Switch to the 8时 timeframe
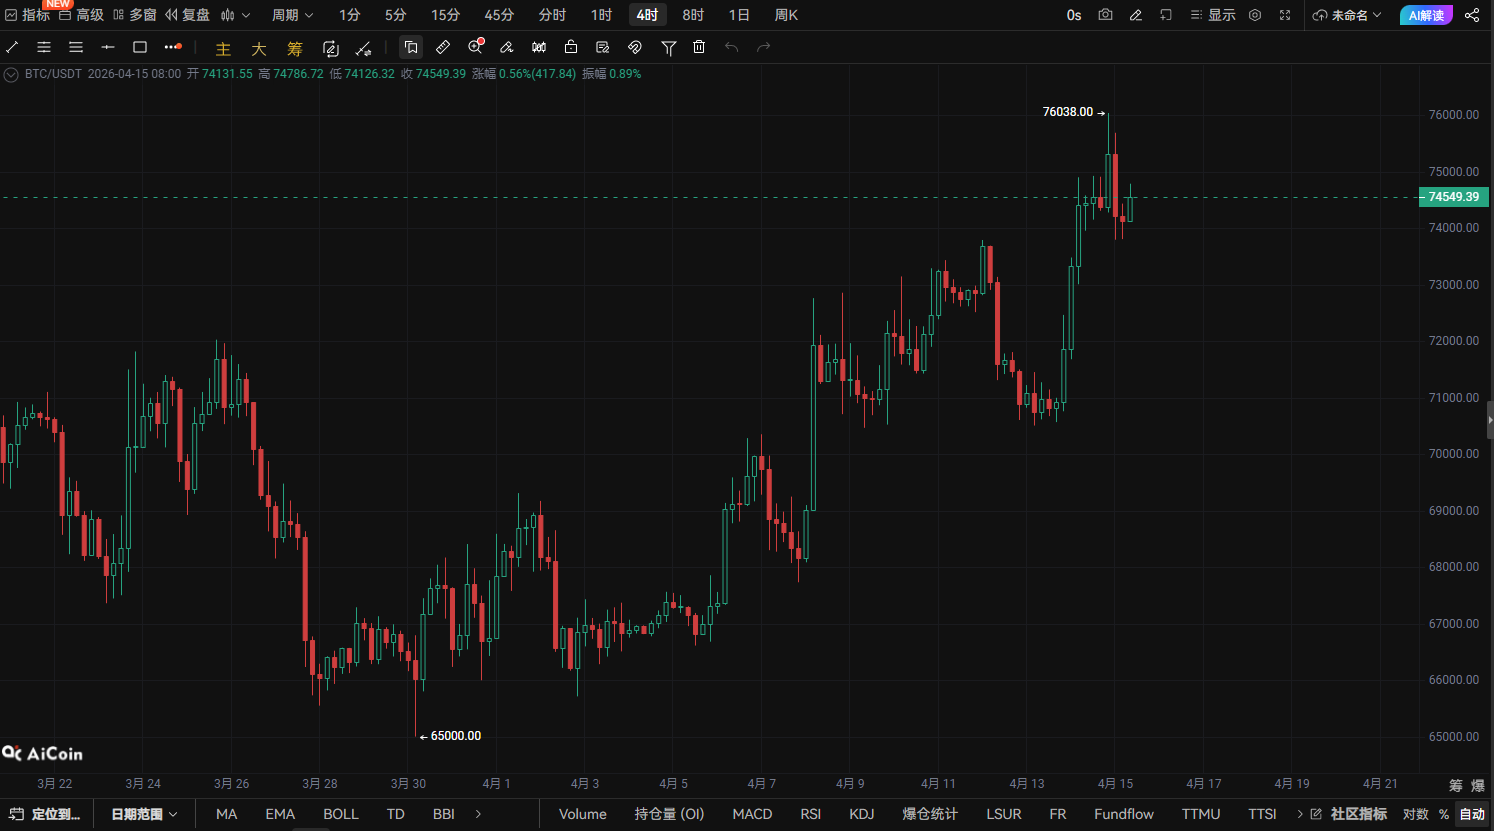The width and height of the screenshot is (1494, 831). (693, 15)
